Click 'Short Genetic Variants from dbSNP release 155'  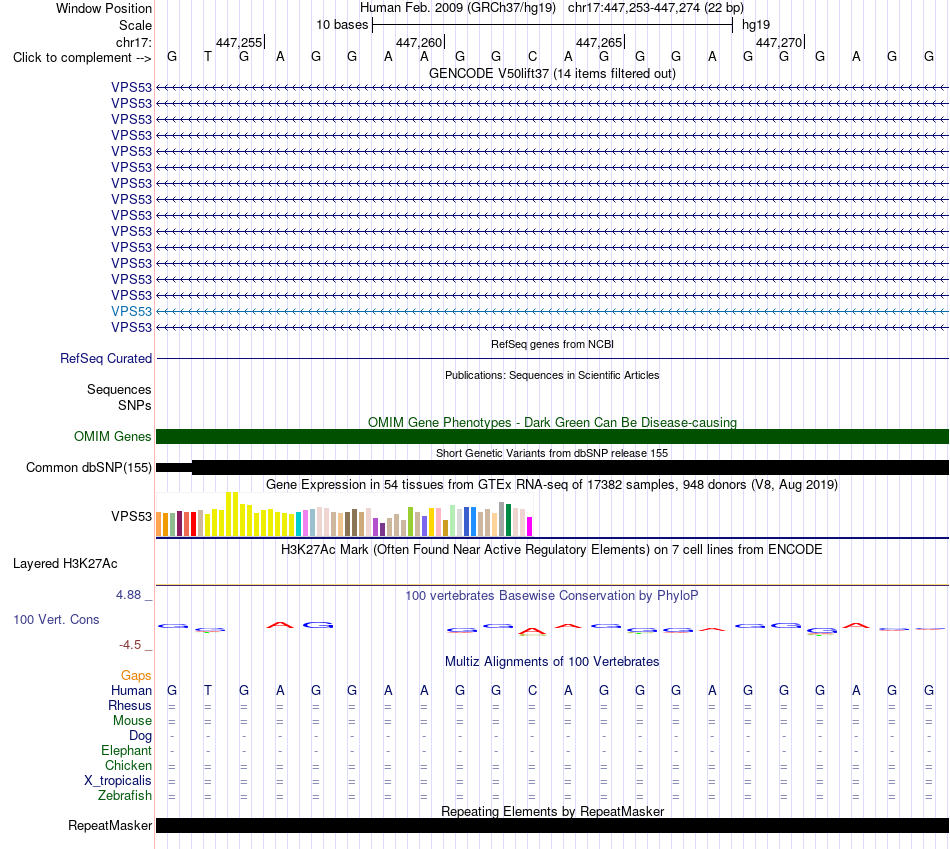tap(552, 453)
